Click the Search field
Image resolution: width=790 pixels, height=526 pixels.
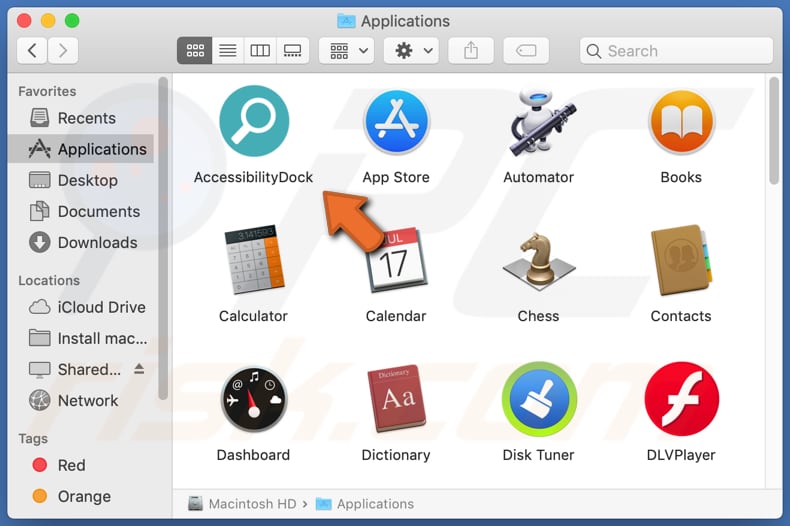[676, 50]
